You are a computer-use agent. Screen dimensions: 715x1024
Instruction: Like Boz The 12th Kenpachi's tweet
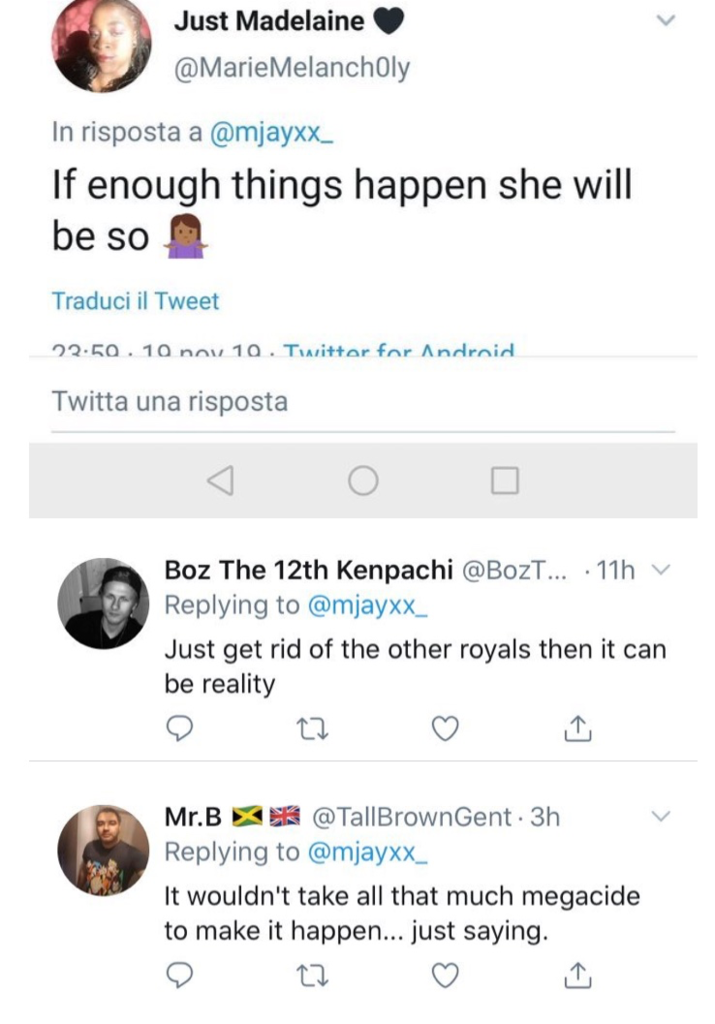(x=445, y=730)
